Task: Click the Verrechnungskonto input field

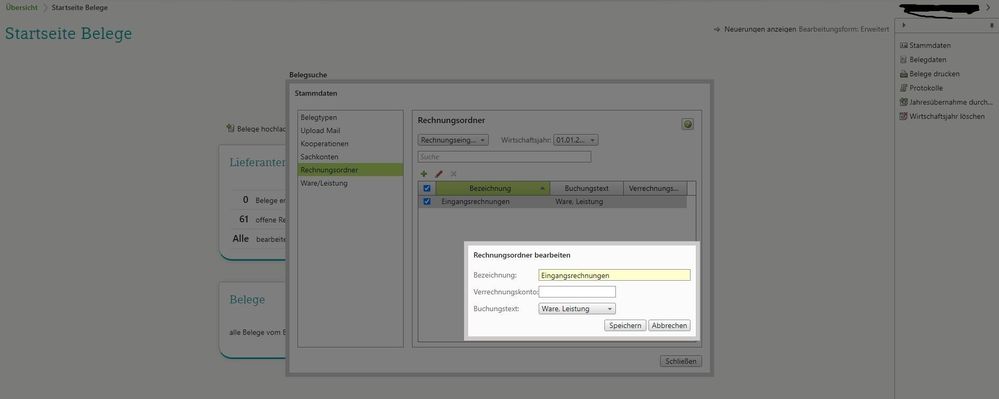Action: tap(577, 292)
